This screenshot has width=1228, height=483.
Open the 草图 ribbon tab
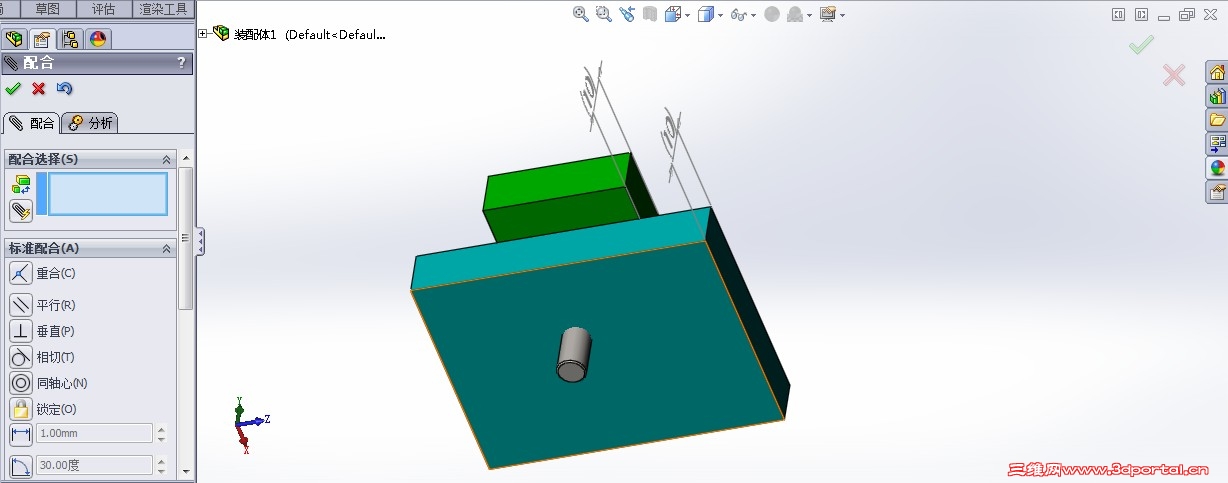point(48,9)
